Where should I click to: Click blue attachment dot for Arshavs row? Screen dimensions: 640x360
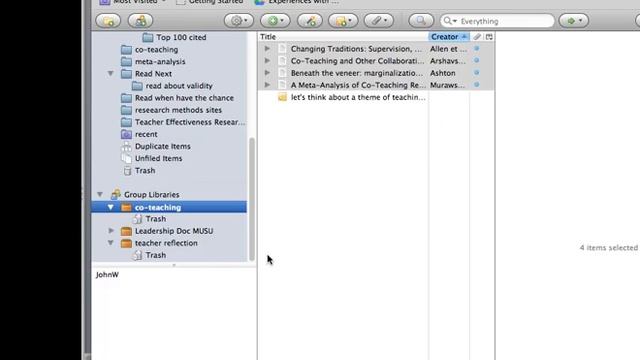click(476, 60)
